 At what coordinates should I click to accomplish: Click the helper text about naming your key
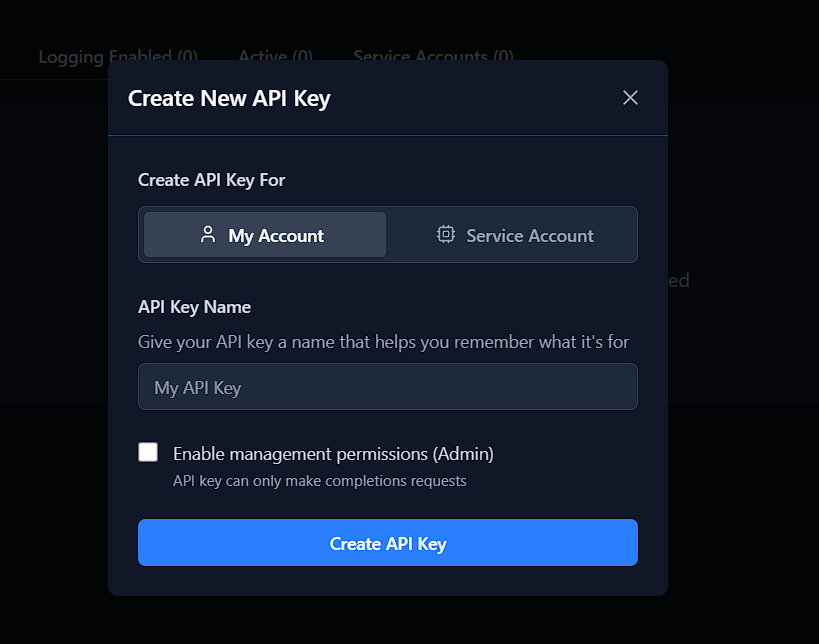[383, 342]
